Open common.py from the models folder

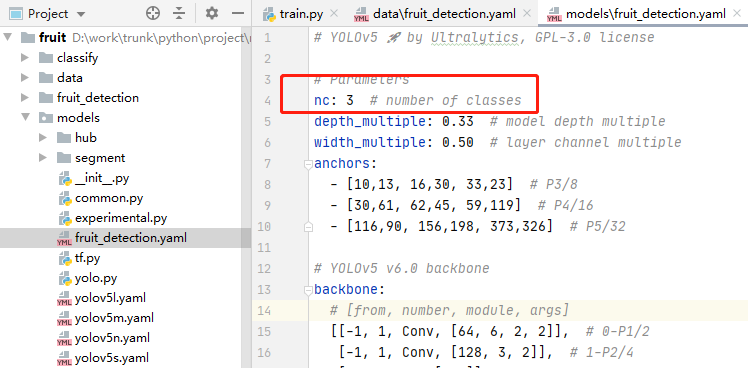pyautogui.click(x=109, y=198)
